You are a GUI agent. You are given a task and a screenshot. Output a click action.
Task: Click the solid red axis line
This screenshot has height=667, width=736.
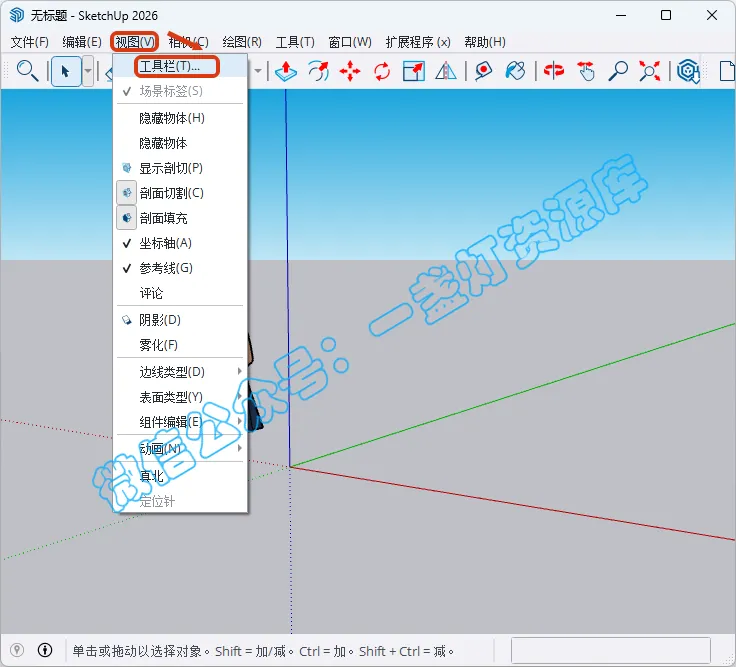[513, 503]
